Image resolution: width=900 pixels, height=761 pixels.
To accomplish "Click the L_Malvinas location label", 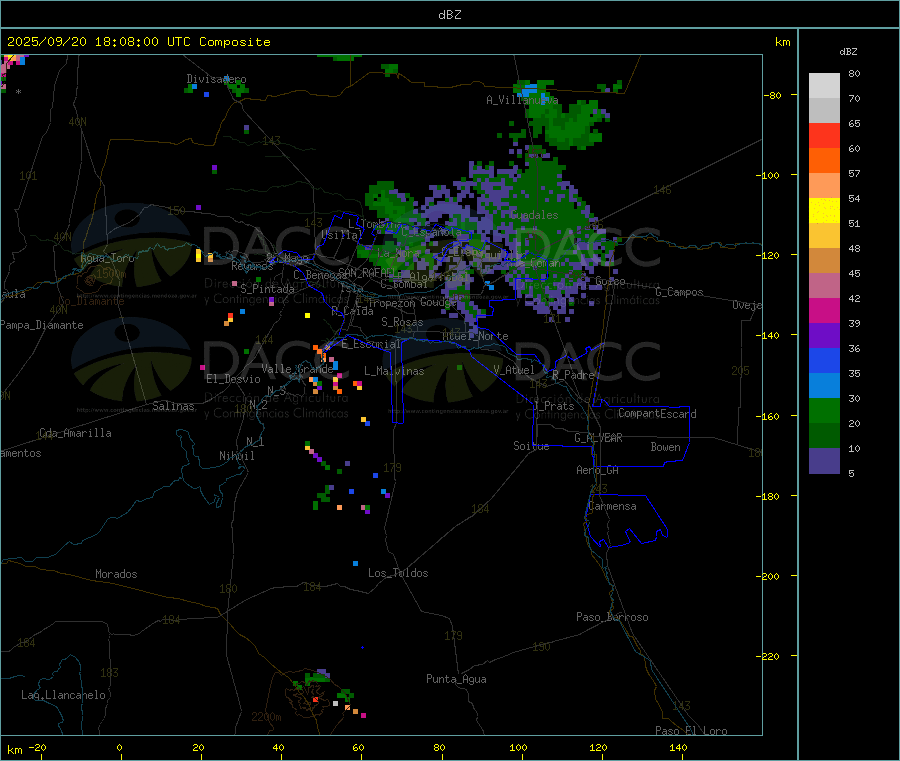I will point(394,371).
